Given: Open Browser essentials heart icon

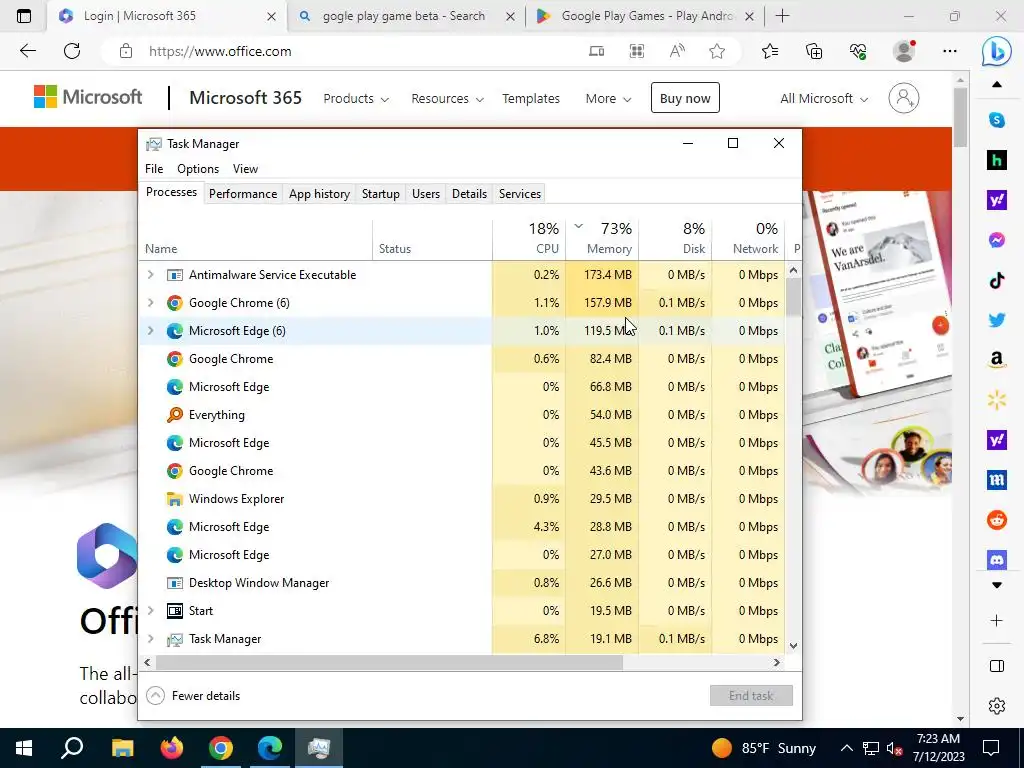Looking at the screenshot, I should click(858, 51).
